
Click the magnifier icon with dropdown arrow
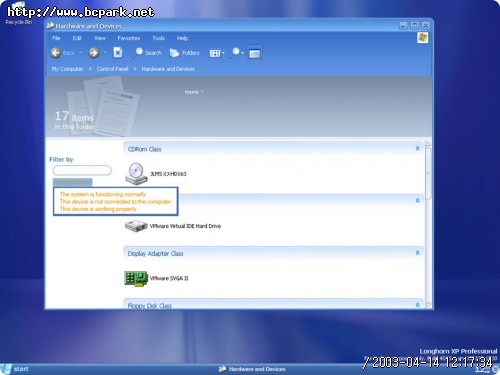coord(234,53)
